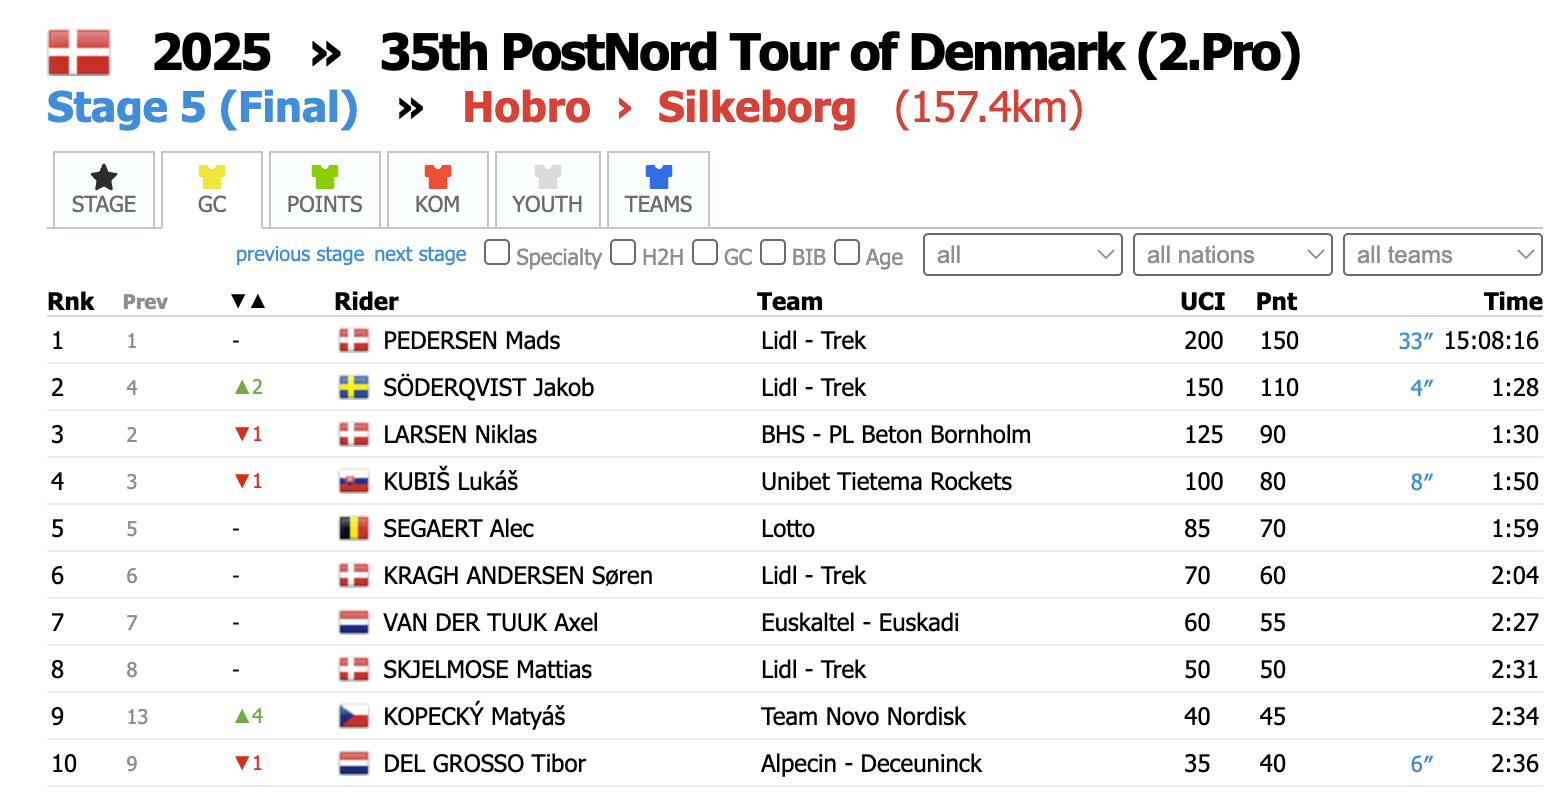Click the sort arrows in the column header
This screenshot has width=1562, height=792.
248,302
